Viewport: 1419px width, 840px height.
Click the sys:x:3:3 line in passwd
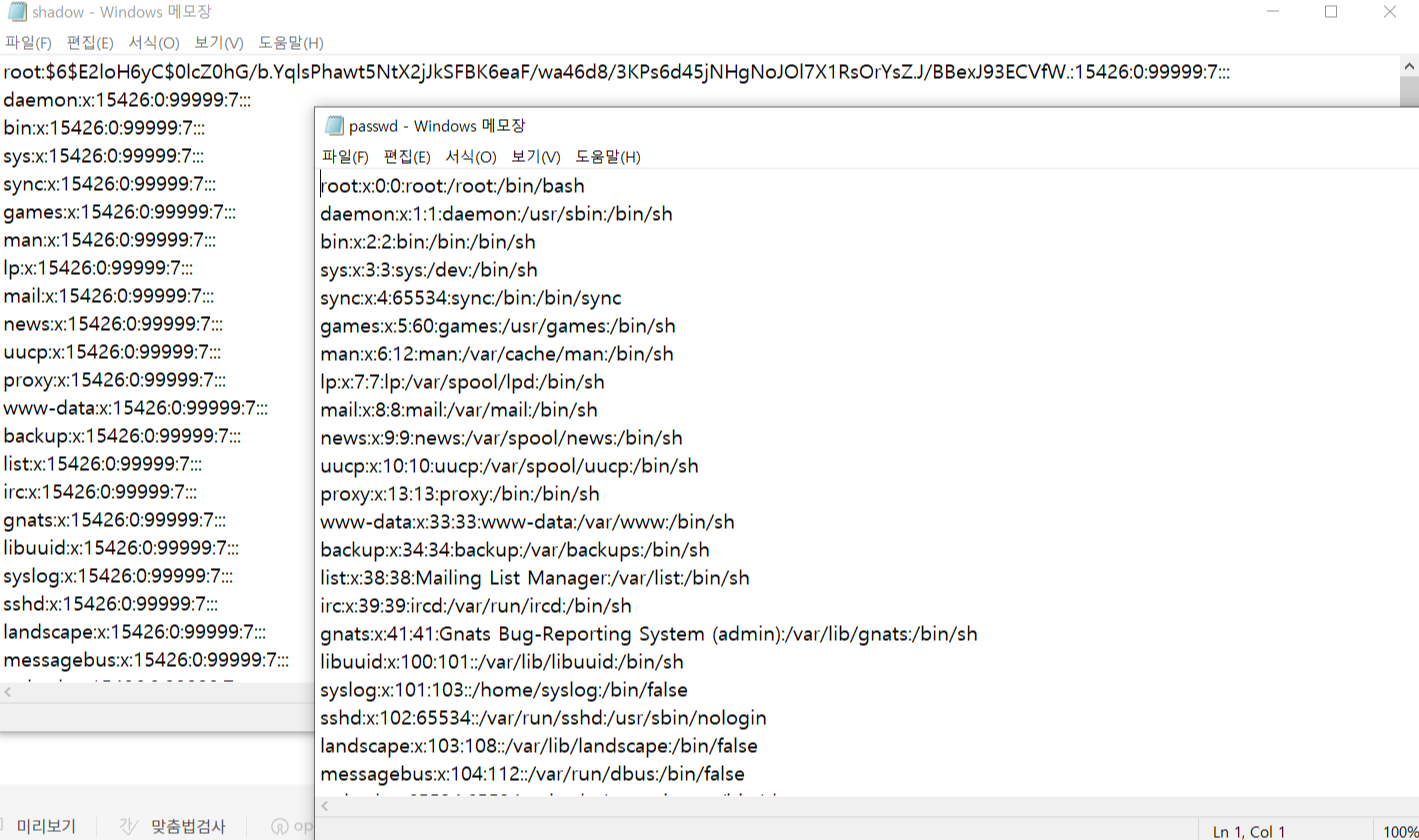pos(429,270)
